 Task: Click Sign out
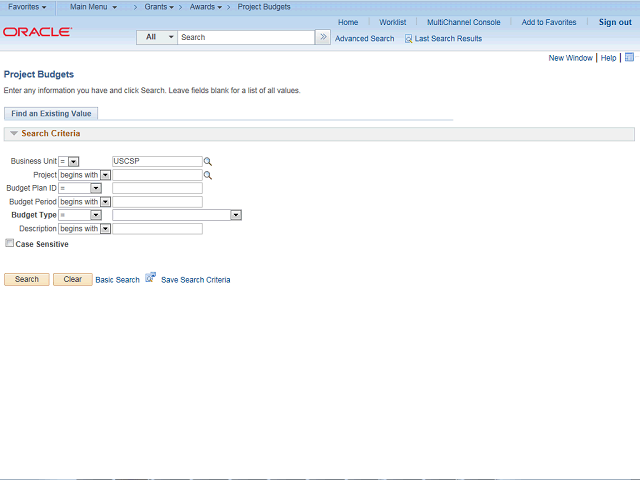[615, 22]
